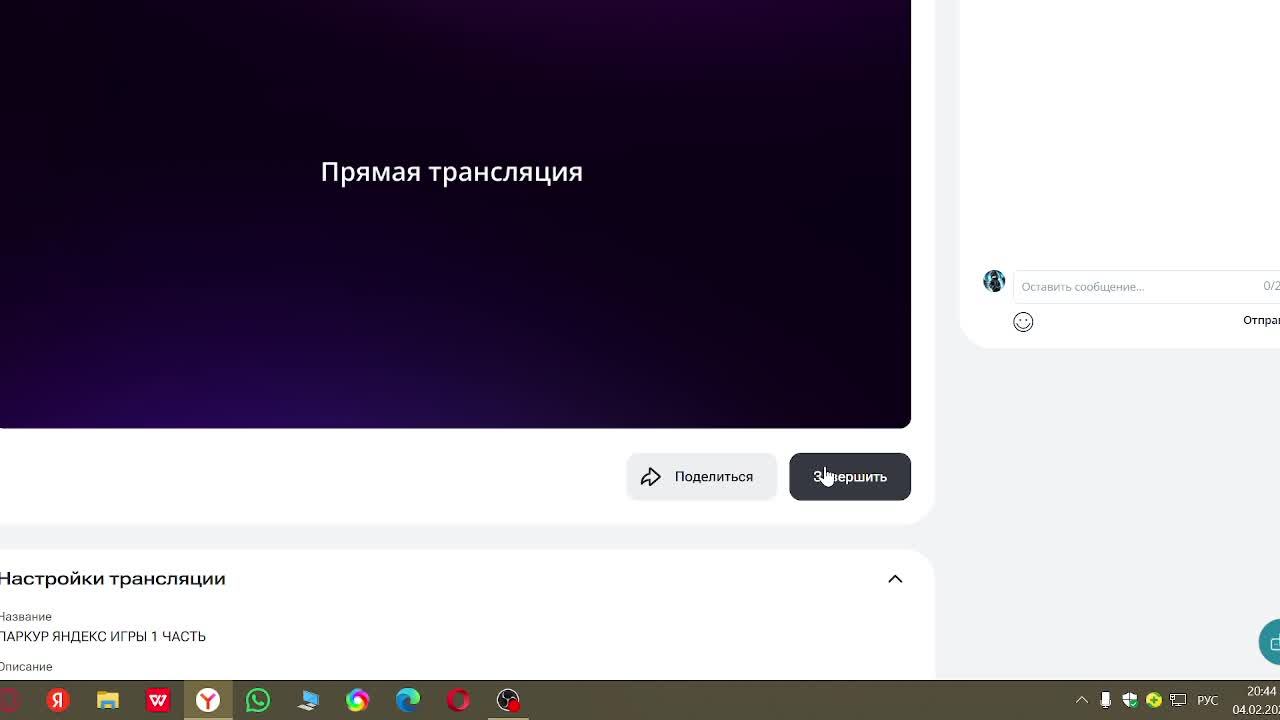Viewport: 1280px width, 720px height.
Task: Click the microphone tray icon
Action: [x=1105, y=700]
